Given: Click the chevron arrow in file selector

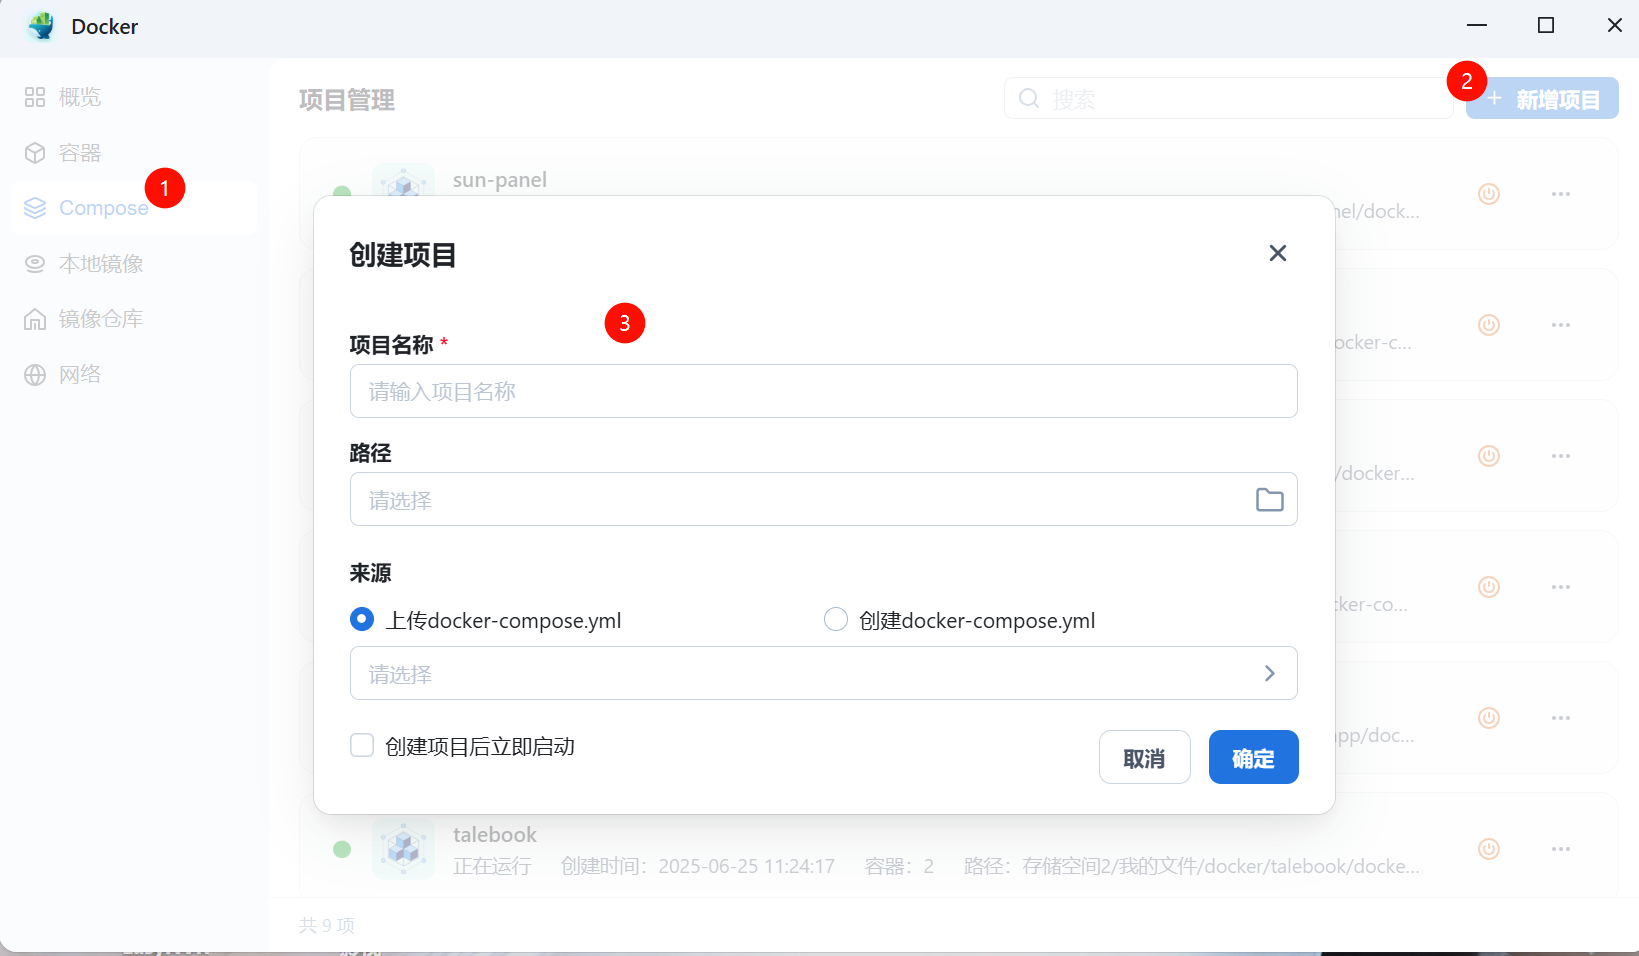Looking at the screenshot, I should point(1270,673).
